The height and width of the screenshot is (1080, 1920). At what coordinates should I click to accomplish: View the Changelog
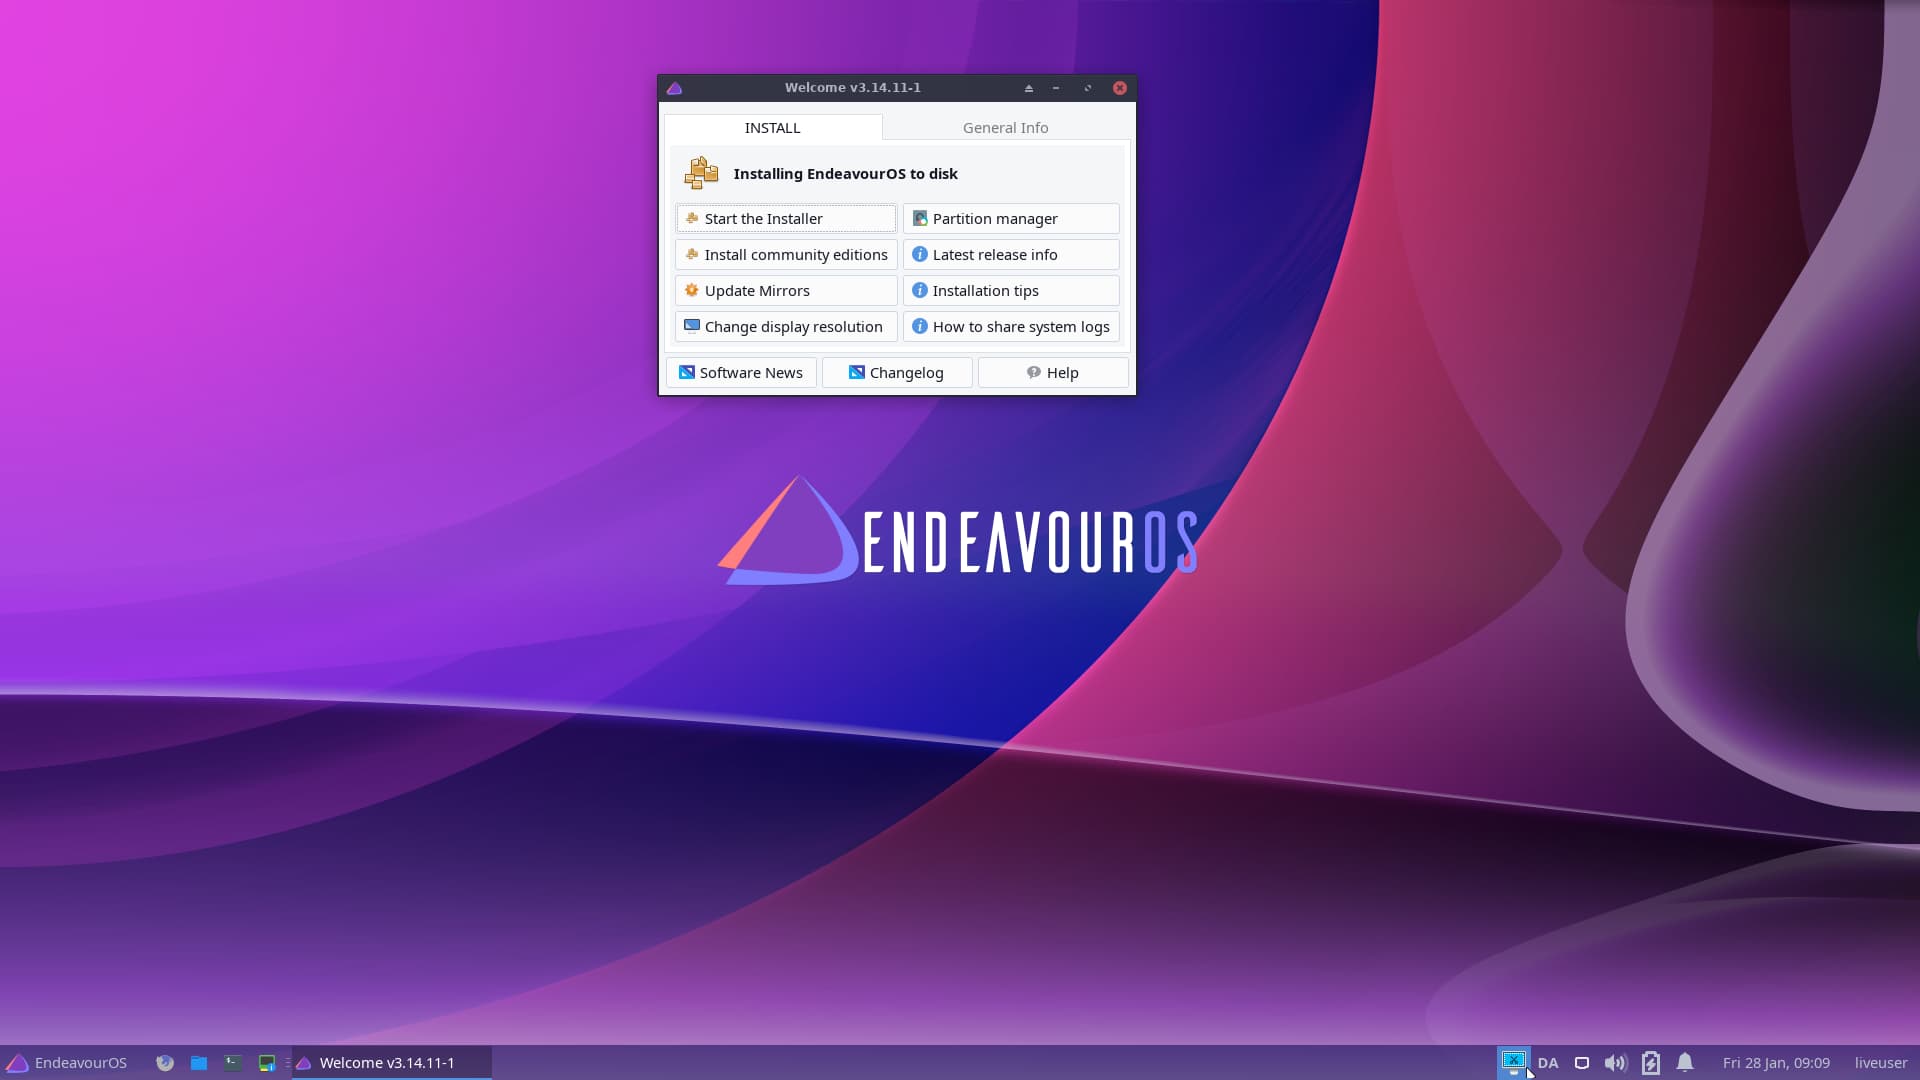(x=897, y=372)
